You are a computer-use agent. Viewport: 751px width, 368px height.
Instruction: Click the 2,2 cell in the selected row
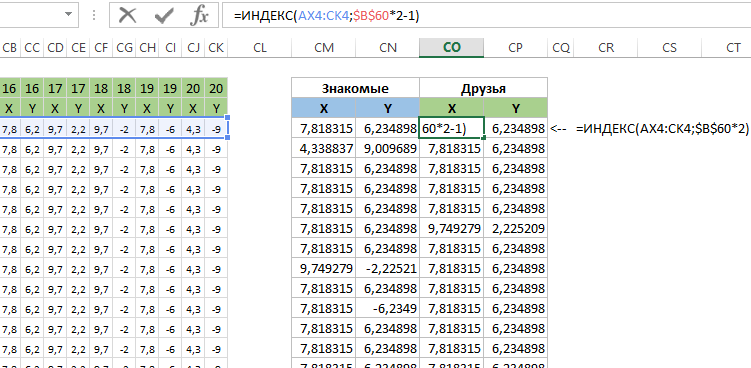tap(79, 128)
